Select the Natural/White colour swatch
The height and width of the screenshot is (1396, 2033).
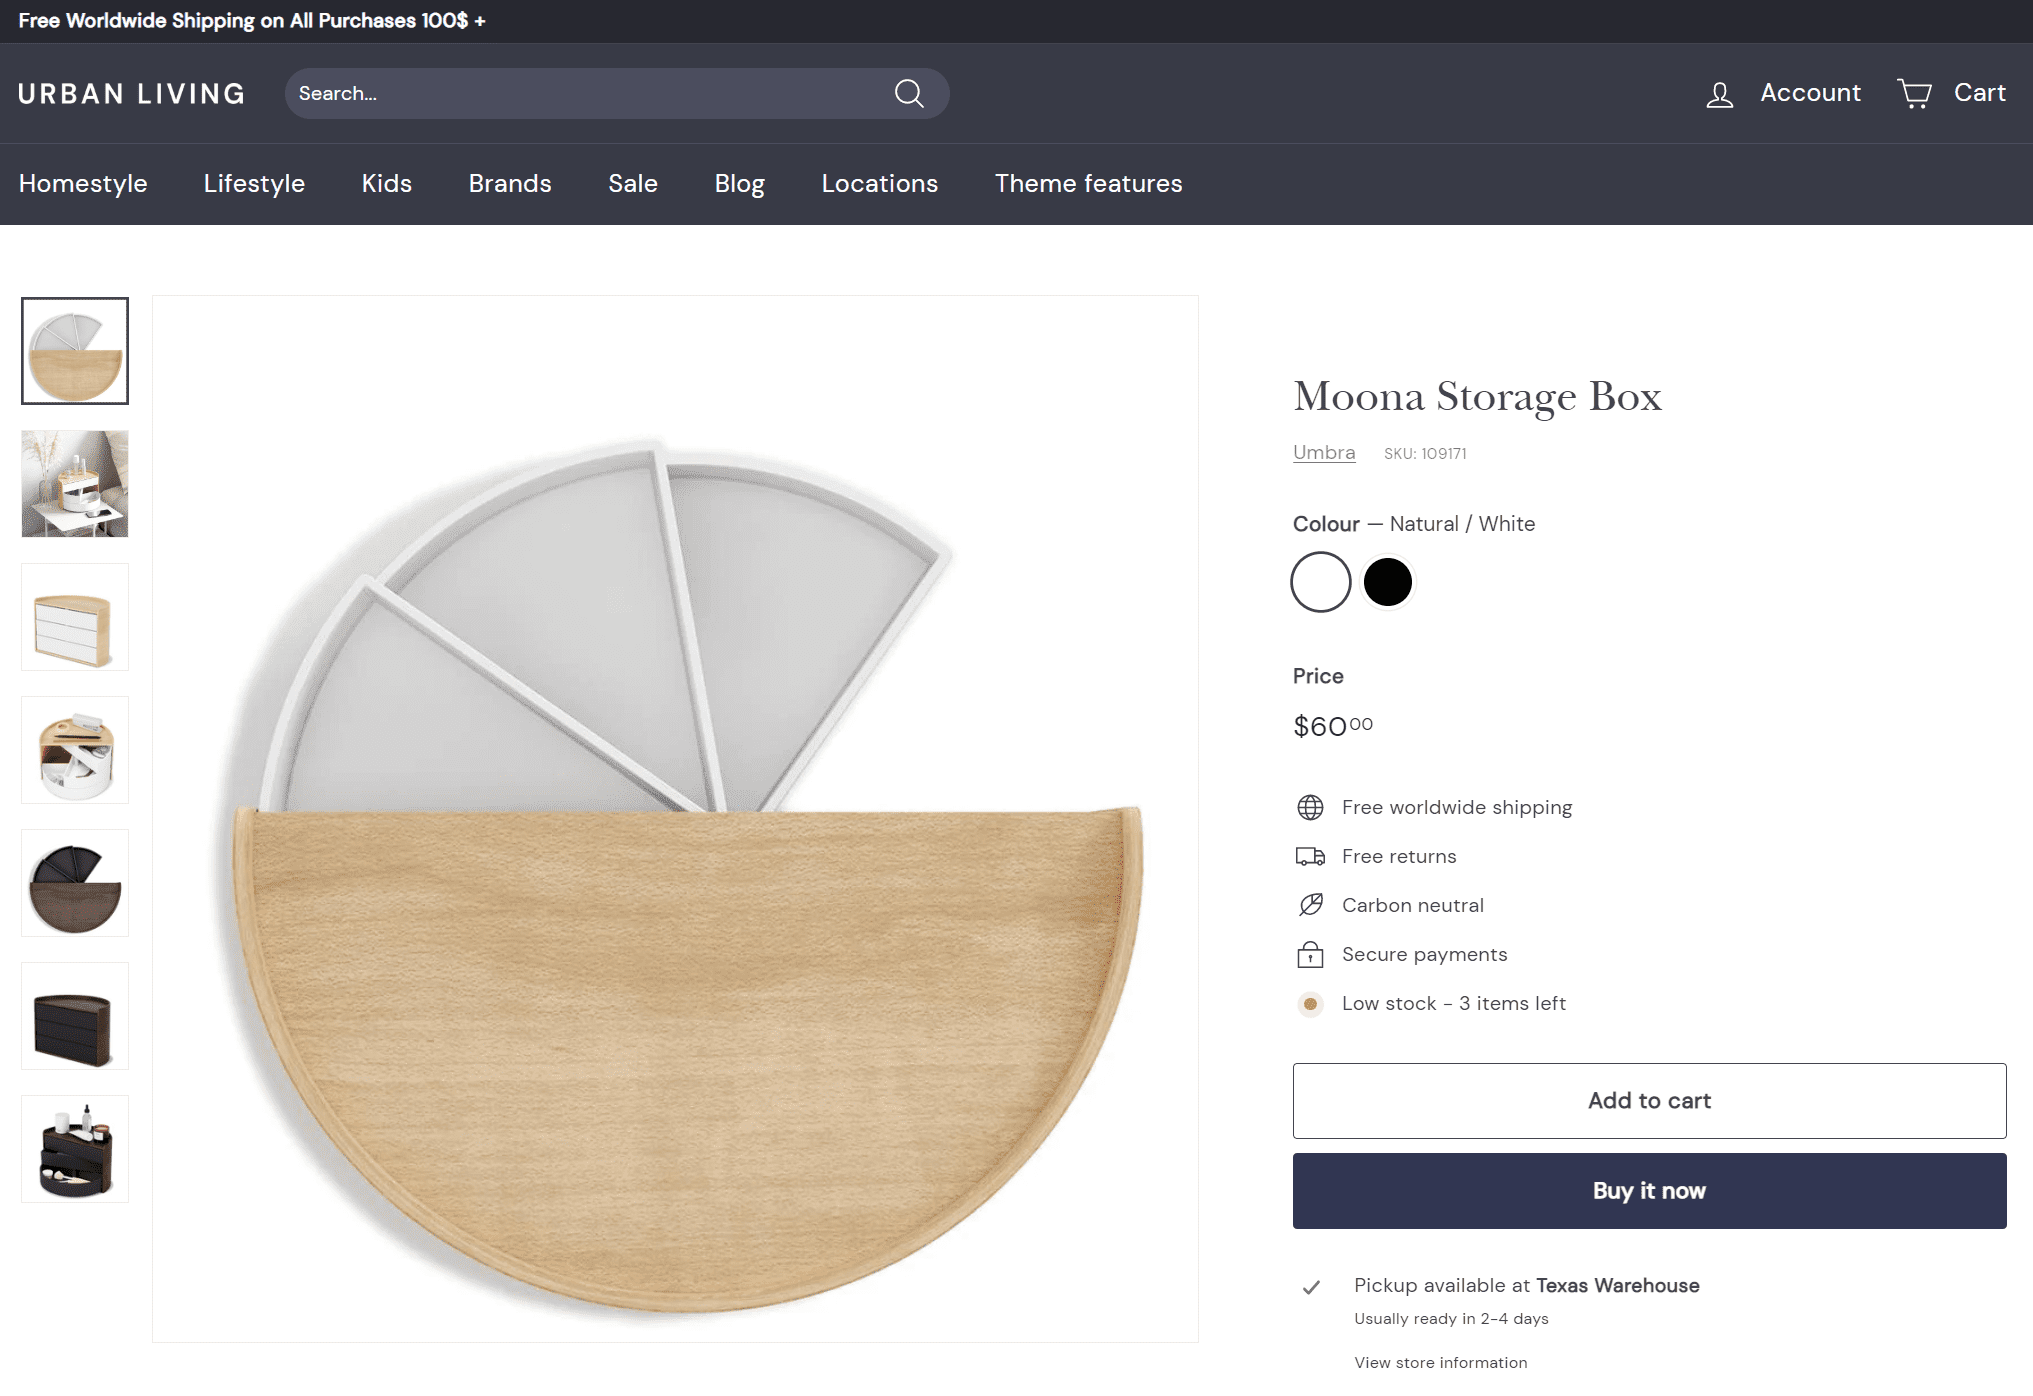[1320, 581]
